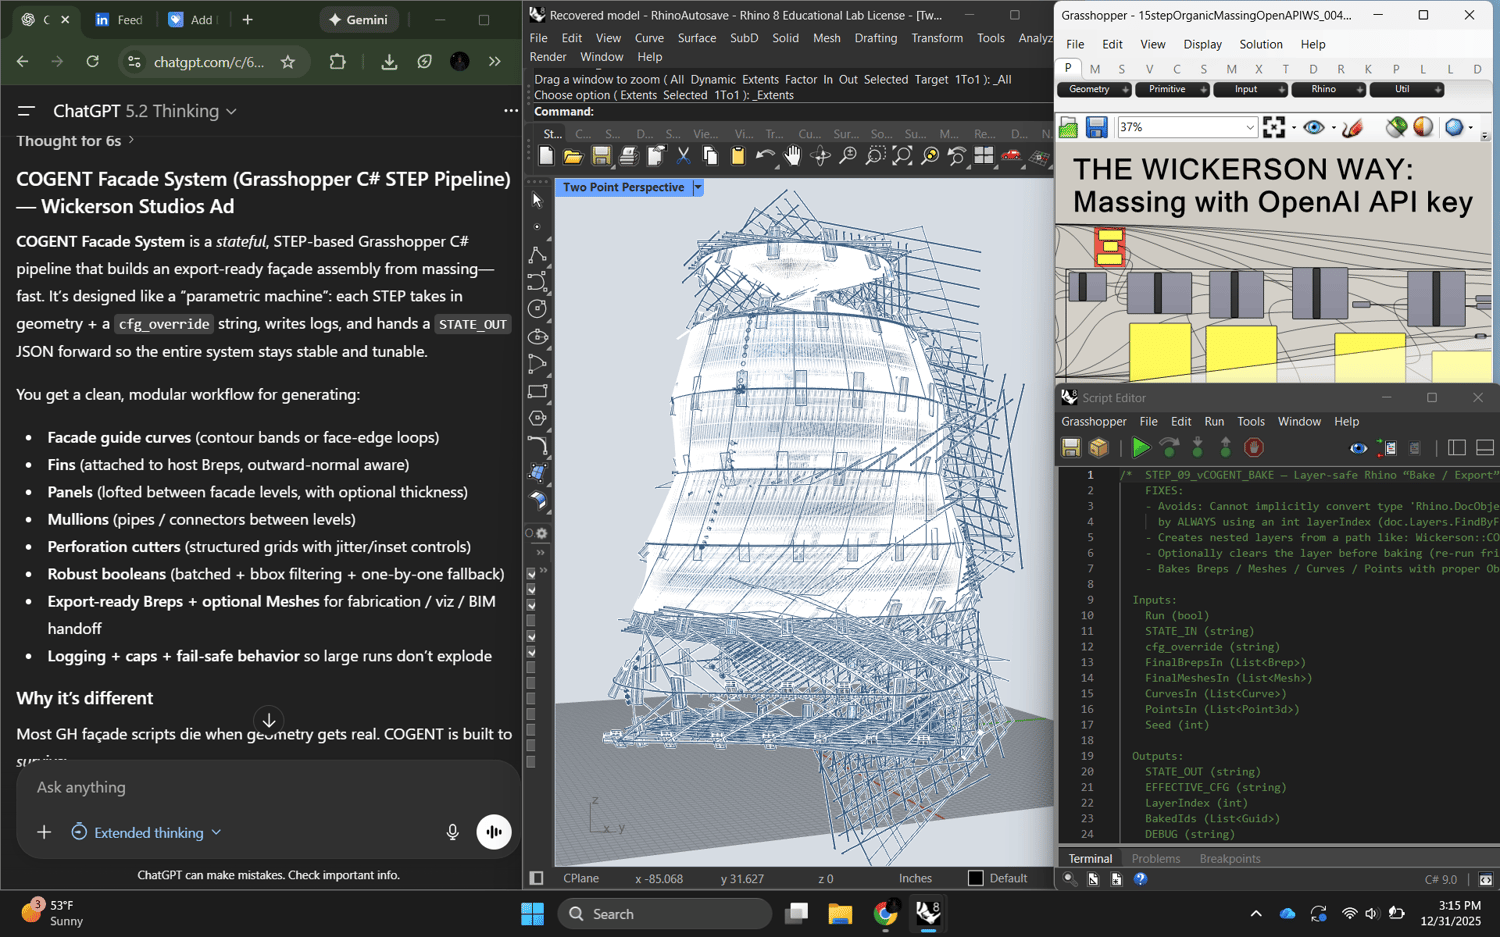Print the Rhino model with printer icon
The image size is (1500, 937).
(628, 156)
